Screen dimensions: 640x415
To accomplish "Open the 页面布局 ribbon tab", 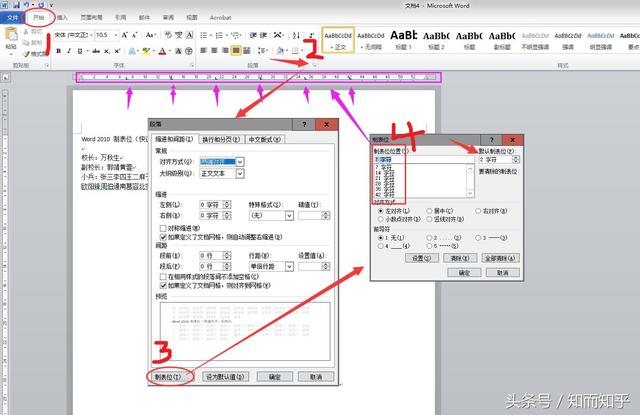I will [91, 18].
